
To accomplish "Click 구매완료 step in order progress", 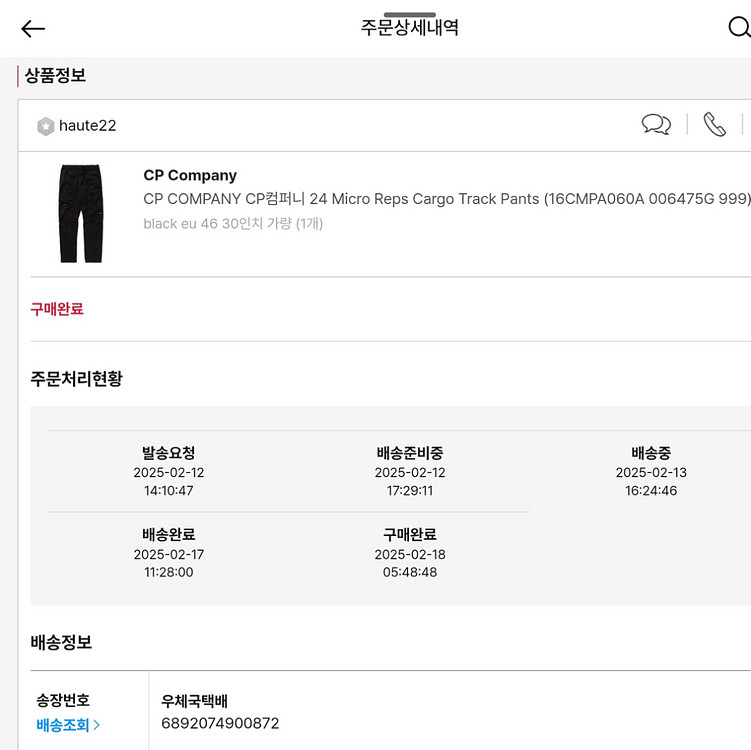I will 410,534.
